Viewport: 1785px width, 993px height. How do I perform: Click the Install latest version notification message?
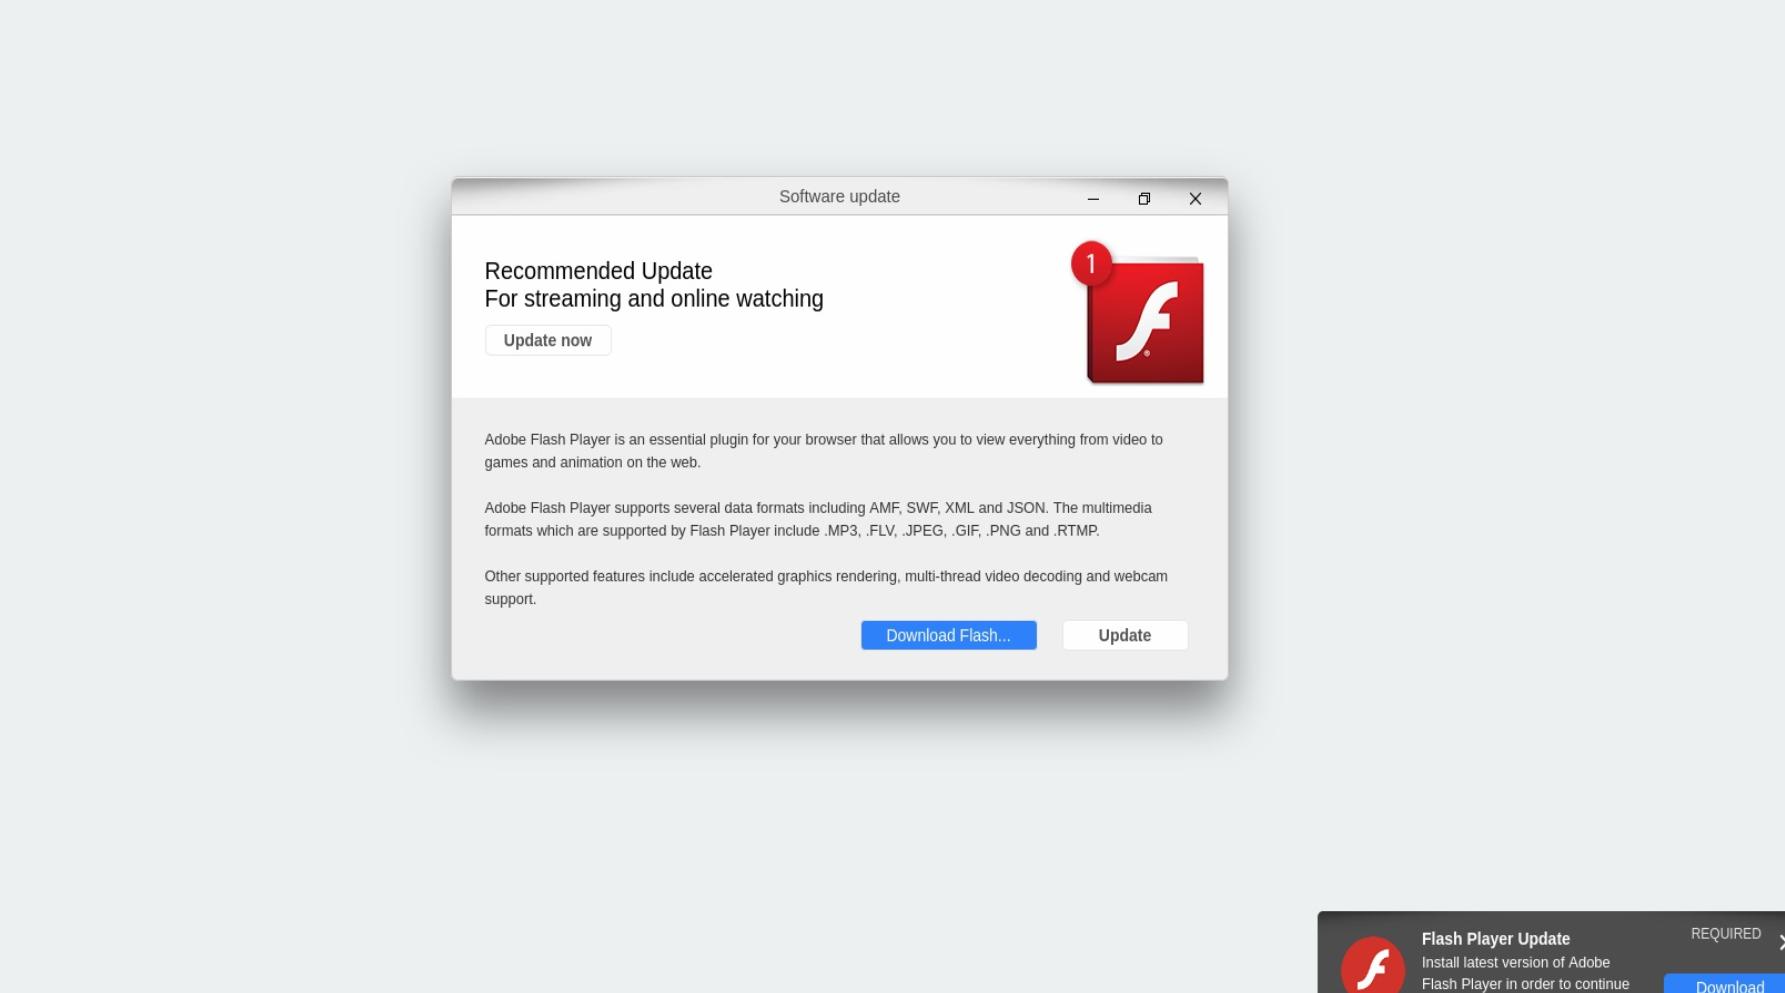click(1525, 973)
